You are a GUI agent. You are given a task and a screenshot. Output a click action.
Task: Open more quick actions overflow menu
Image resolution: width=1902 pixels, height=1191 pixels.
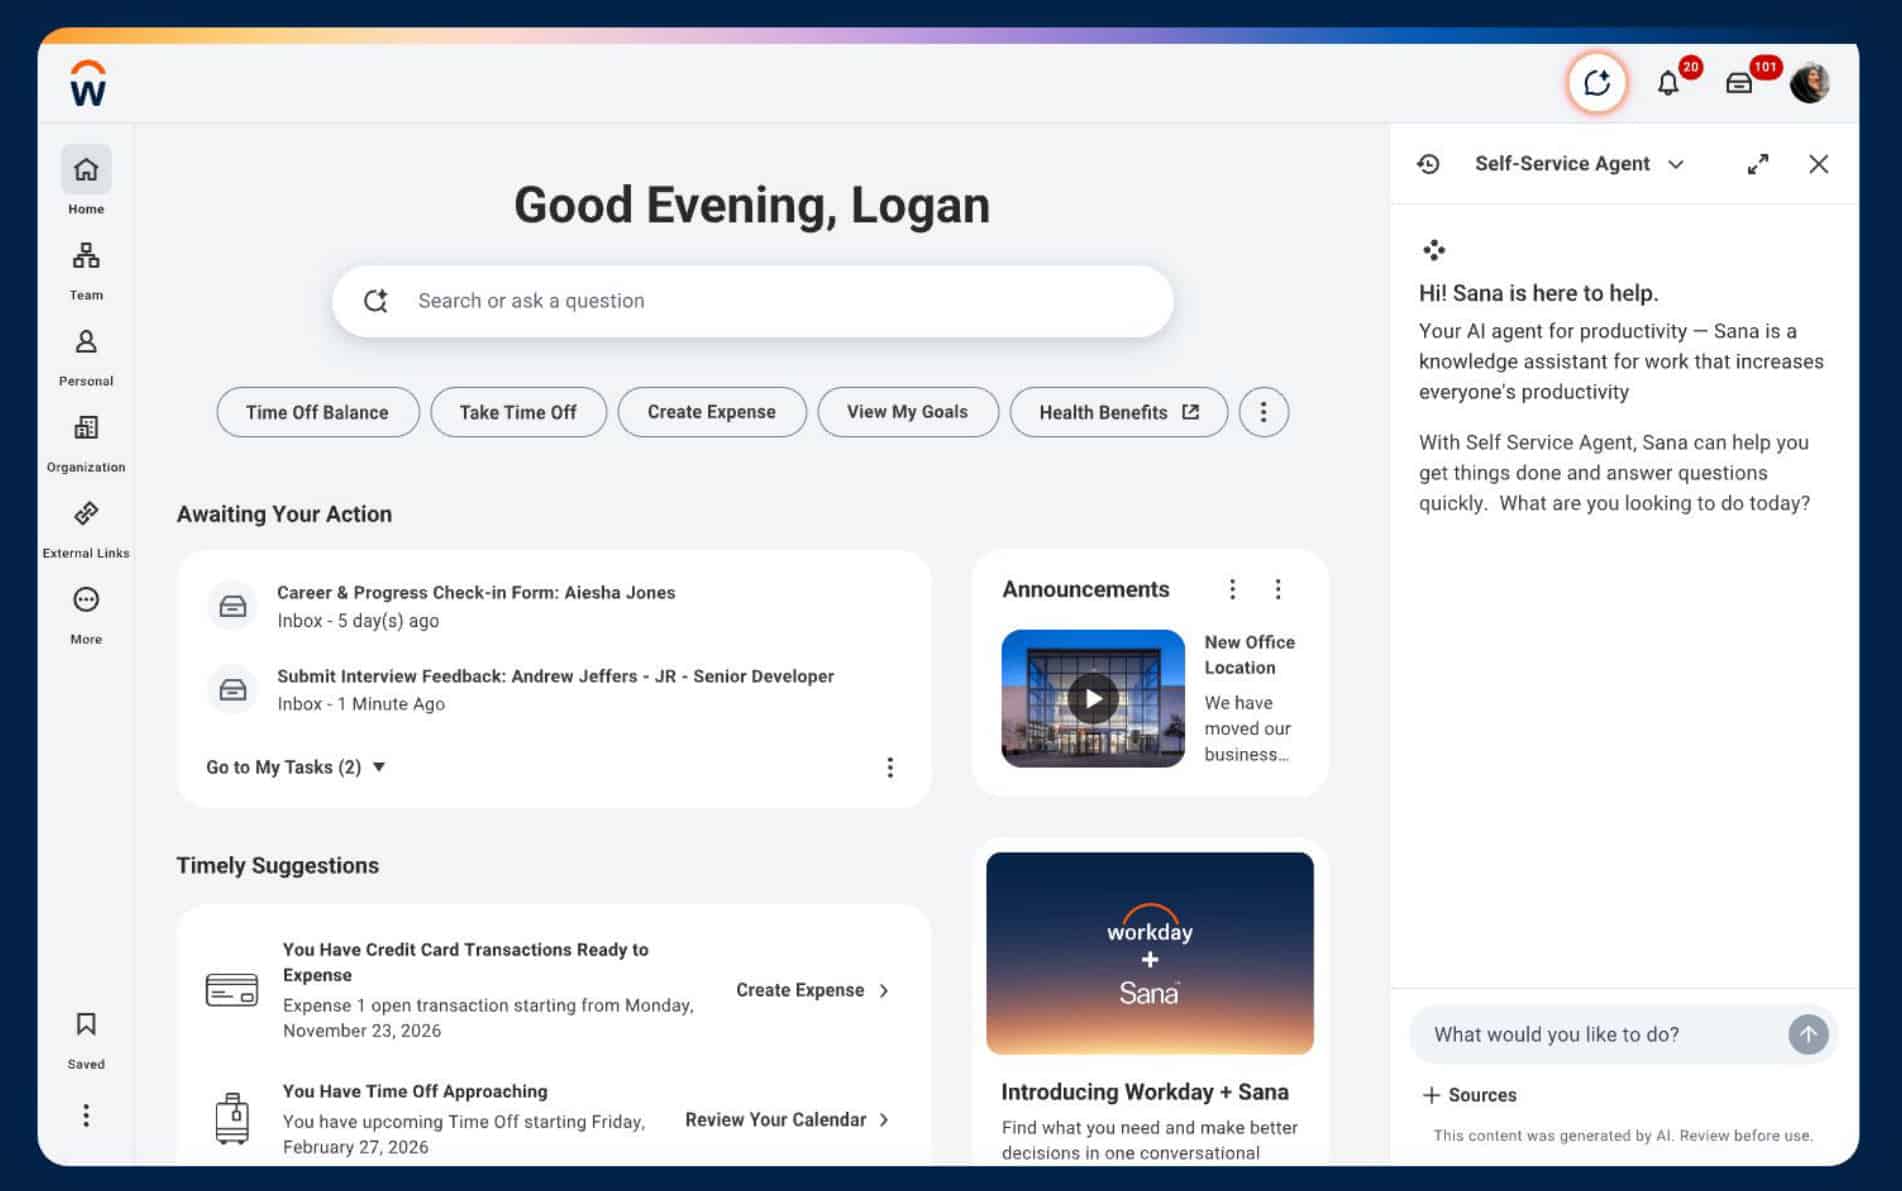(x=1263, y=412)
